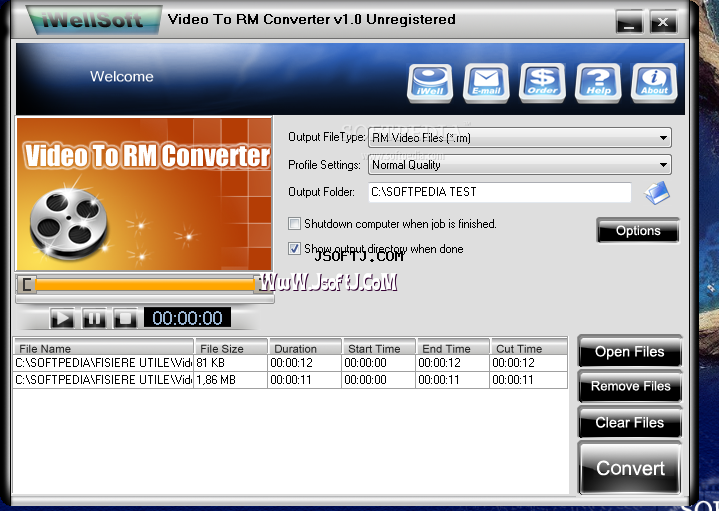Screen dimensions: 719x511
Task: Click the File Name column header
Action: pyautogui.click(x=104, y=348)
